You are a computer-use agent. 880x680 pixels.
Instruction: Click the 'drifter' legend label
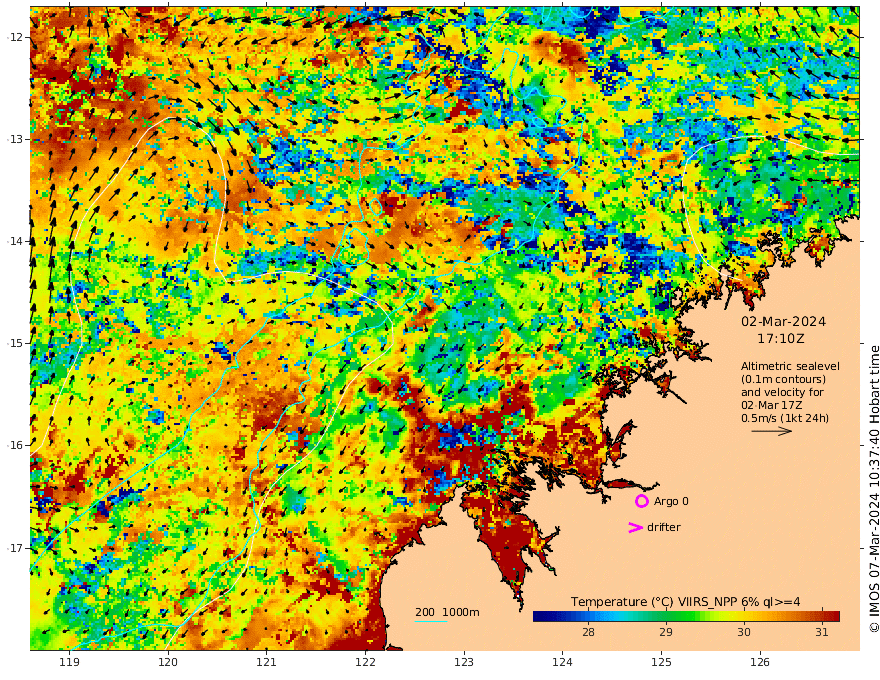click(664, 527)
